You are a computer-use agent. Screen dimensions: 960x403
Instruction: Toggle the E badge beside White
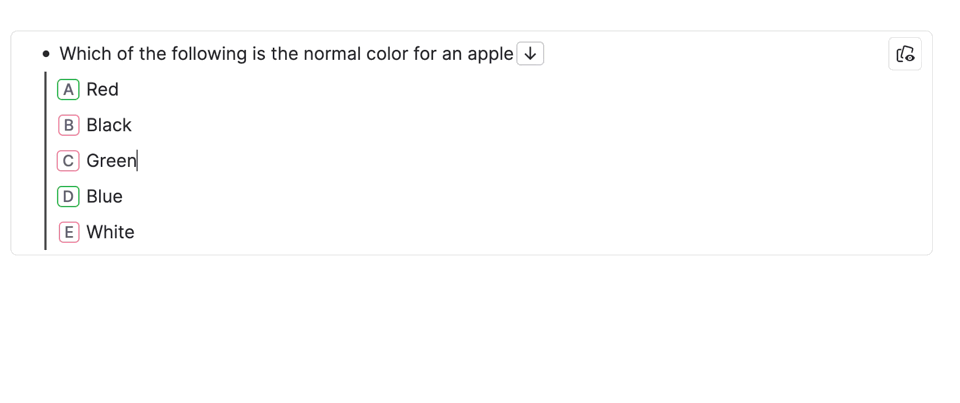68,232
